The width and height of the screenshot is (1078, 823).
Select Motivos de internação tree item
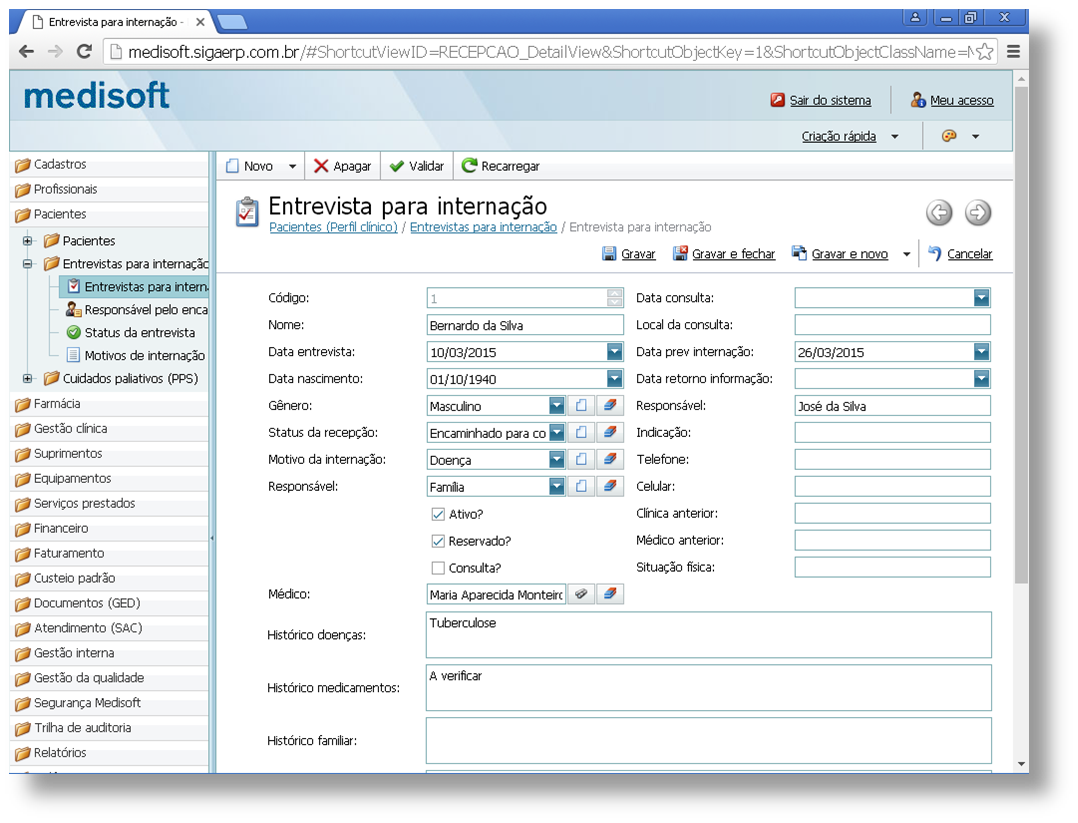click(135, 355)
